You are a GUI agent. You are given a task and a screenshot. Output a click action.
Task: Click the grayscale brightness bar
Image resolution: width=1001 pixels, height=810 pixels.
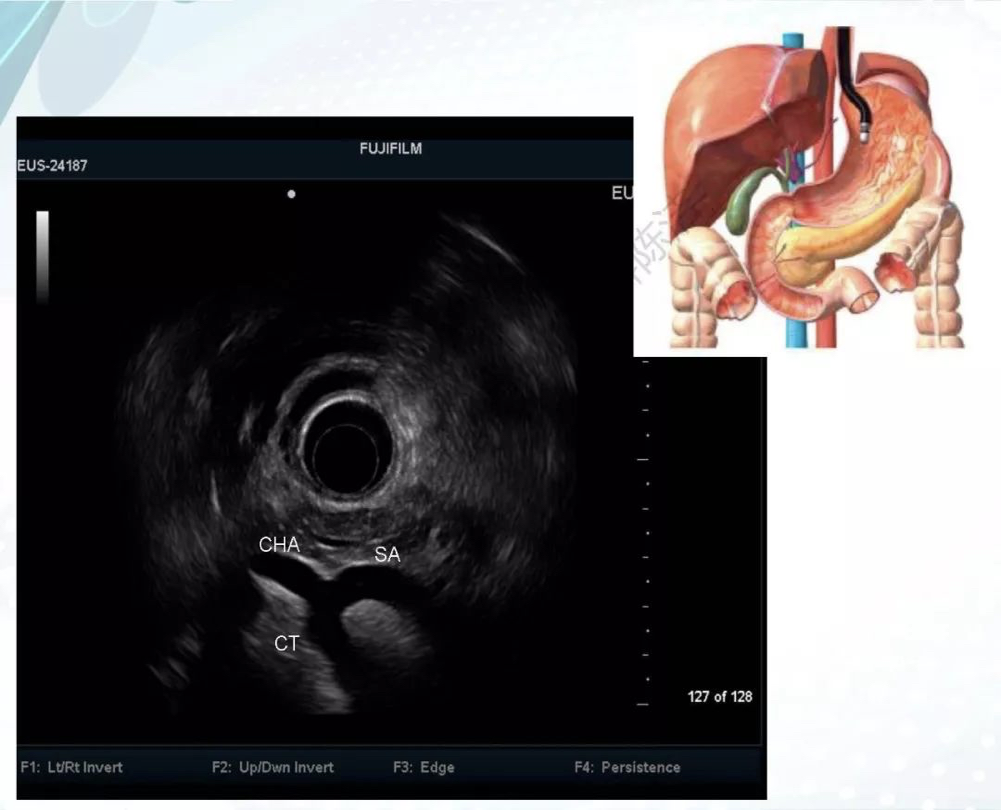42,255
